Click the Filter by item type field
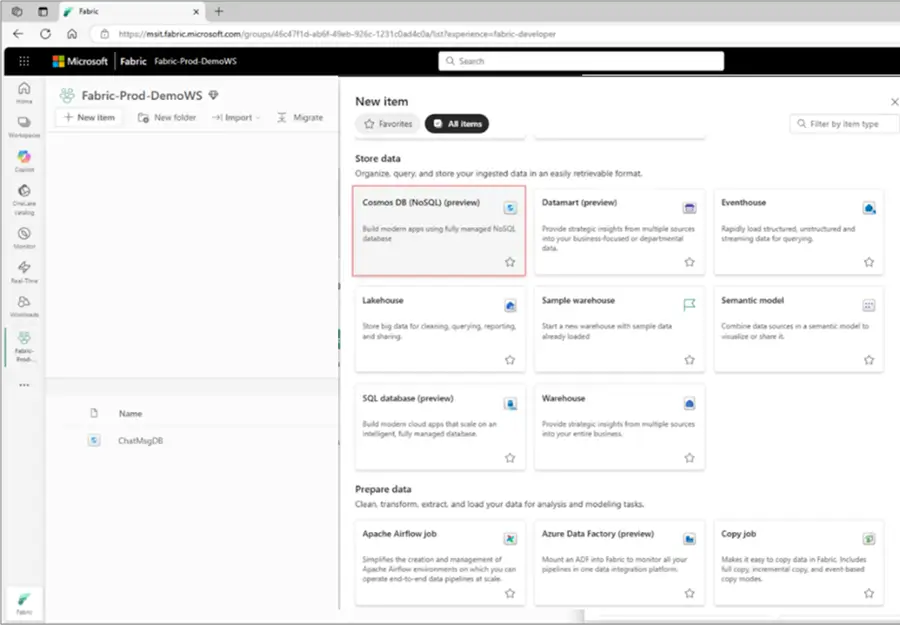This screenshot has width=900, height=625. click(x=844, y=123)
